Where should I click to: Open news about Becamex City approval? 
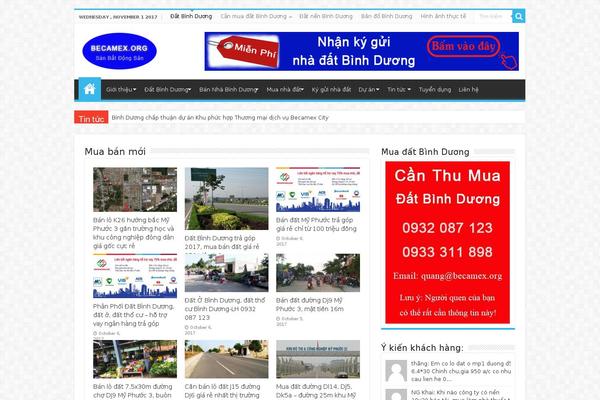pos(220,118)
